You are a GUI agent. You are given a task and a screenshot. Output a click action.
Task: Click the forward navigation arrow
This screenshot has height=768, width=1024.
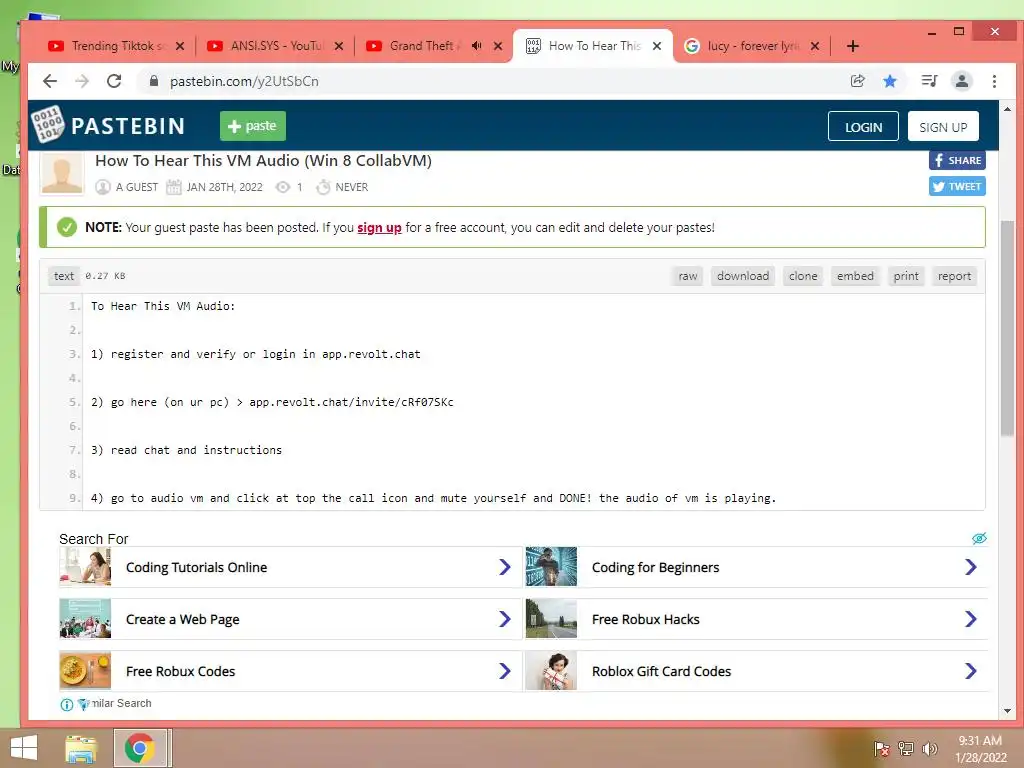[x=82, y=81]
